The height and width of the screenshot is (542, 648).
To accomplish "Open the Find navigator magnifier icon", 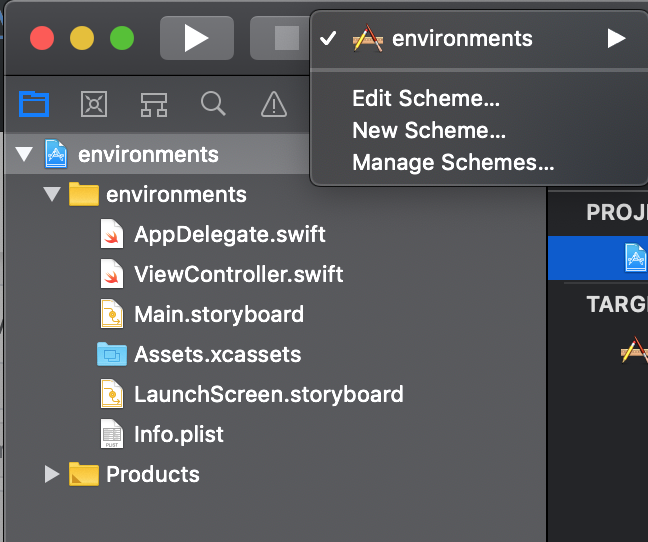I will [213, 103].
